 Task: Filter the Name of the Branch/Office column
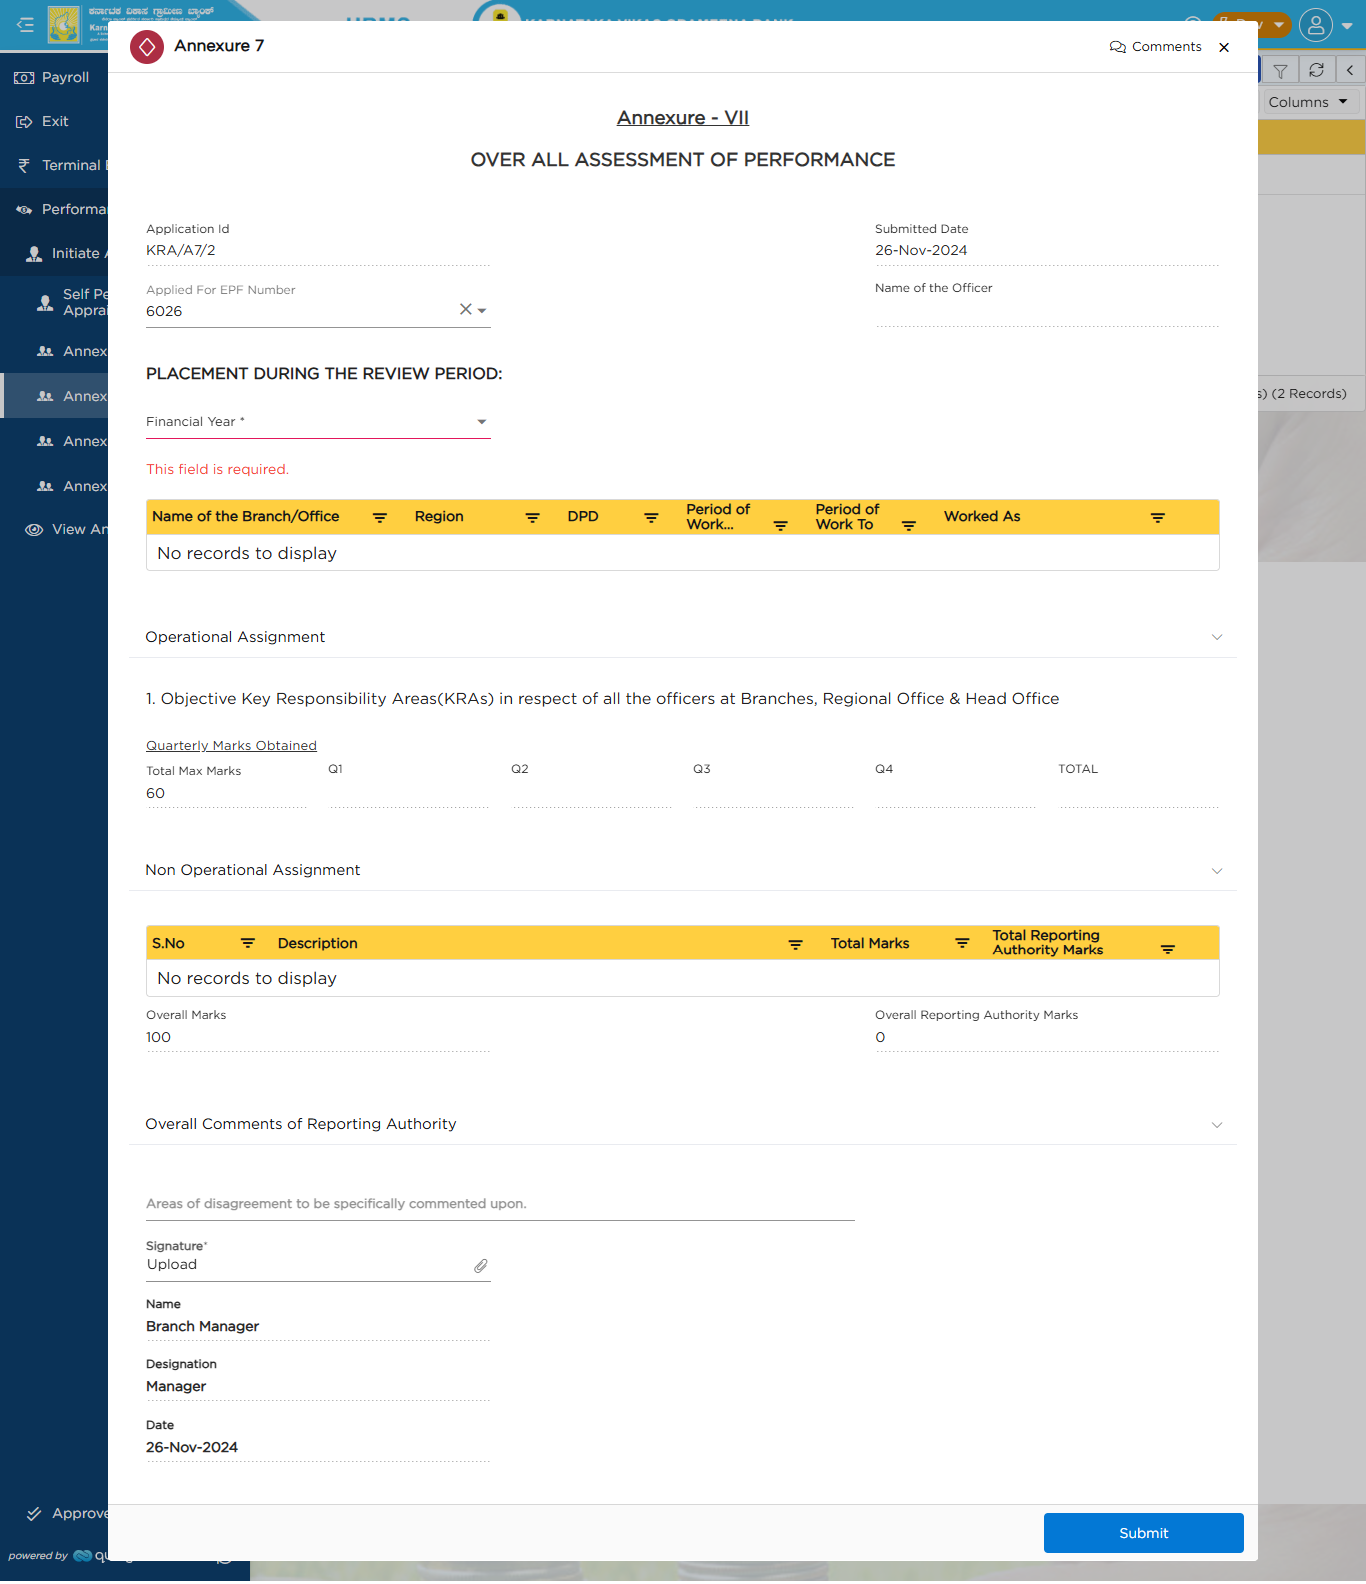tap(380, 517)
